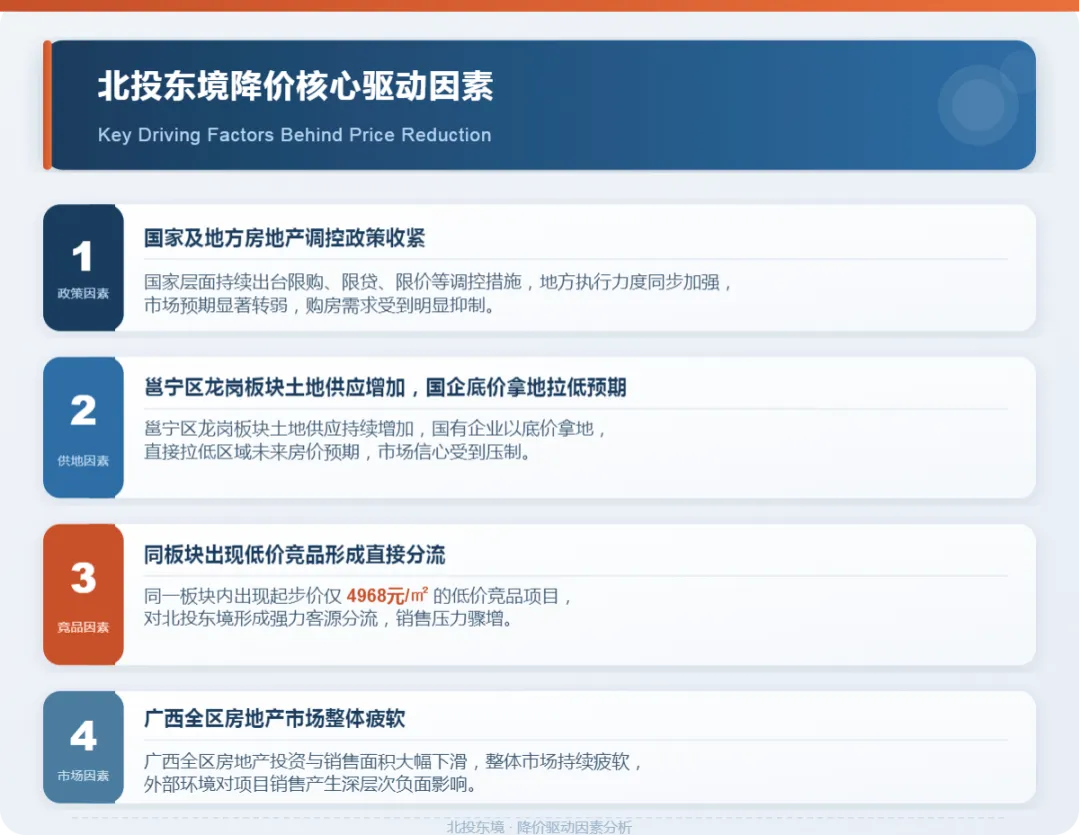This screenshot has height=835, width=1080.
Task: Click the footer 北投东境 · 降价驱动因素分析
Action: pos(539,827)
